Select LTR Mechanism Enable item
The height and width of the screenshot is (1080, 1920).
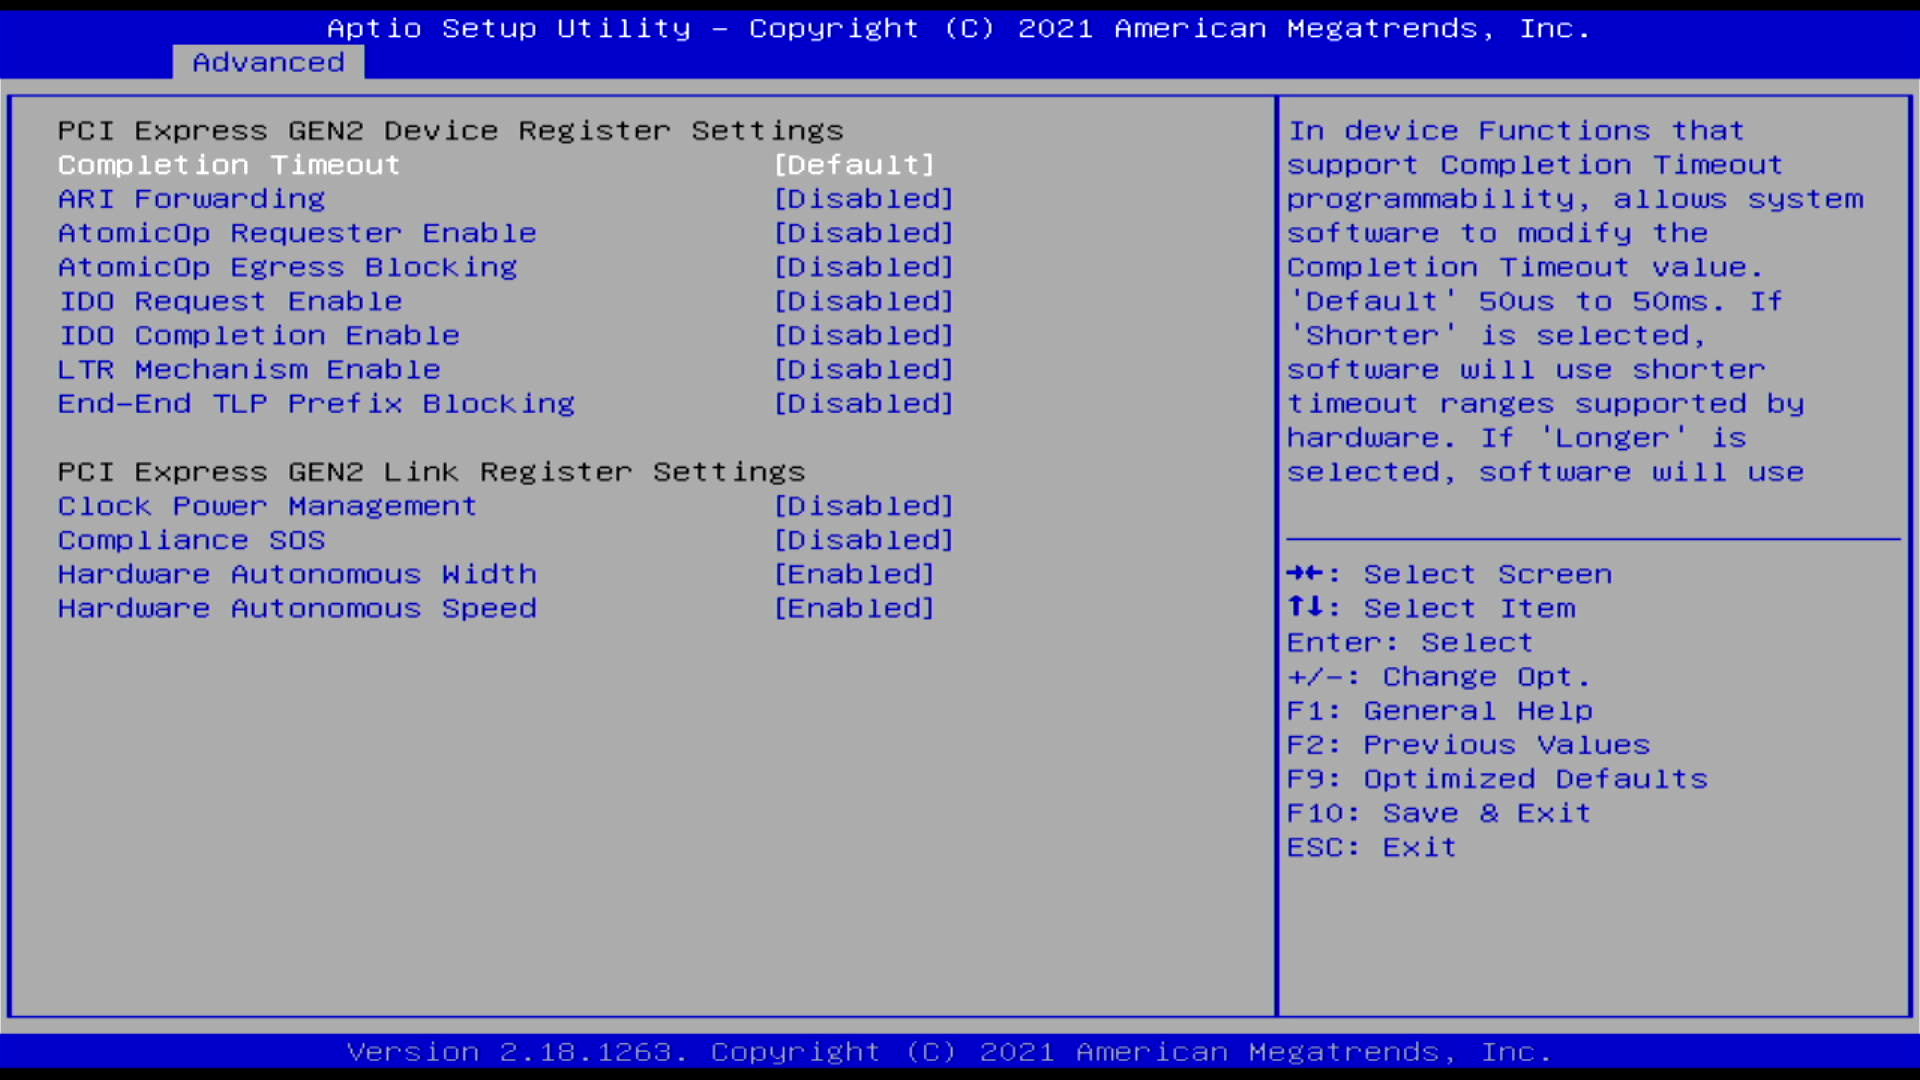[249, 369]
